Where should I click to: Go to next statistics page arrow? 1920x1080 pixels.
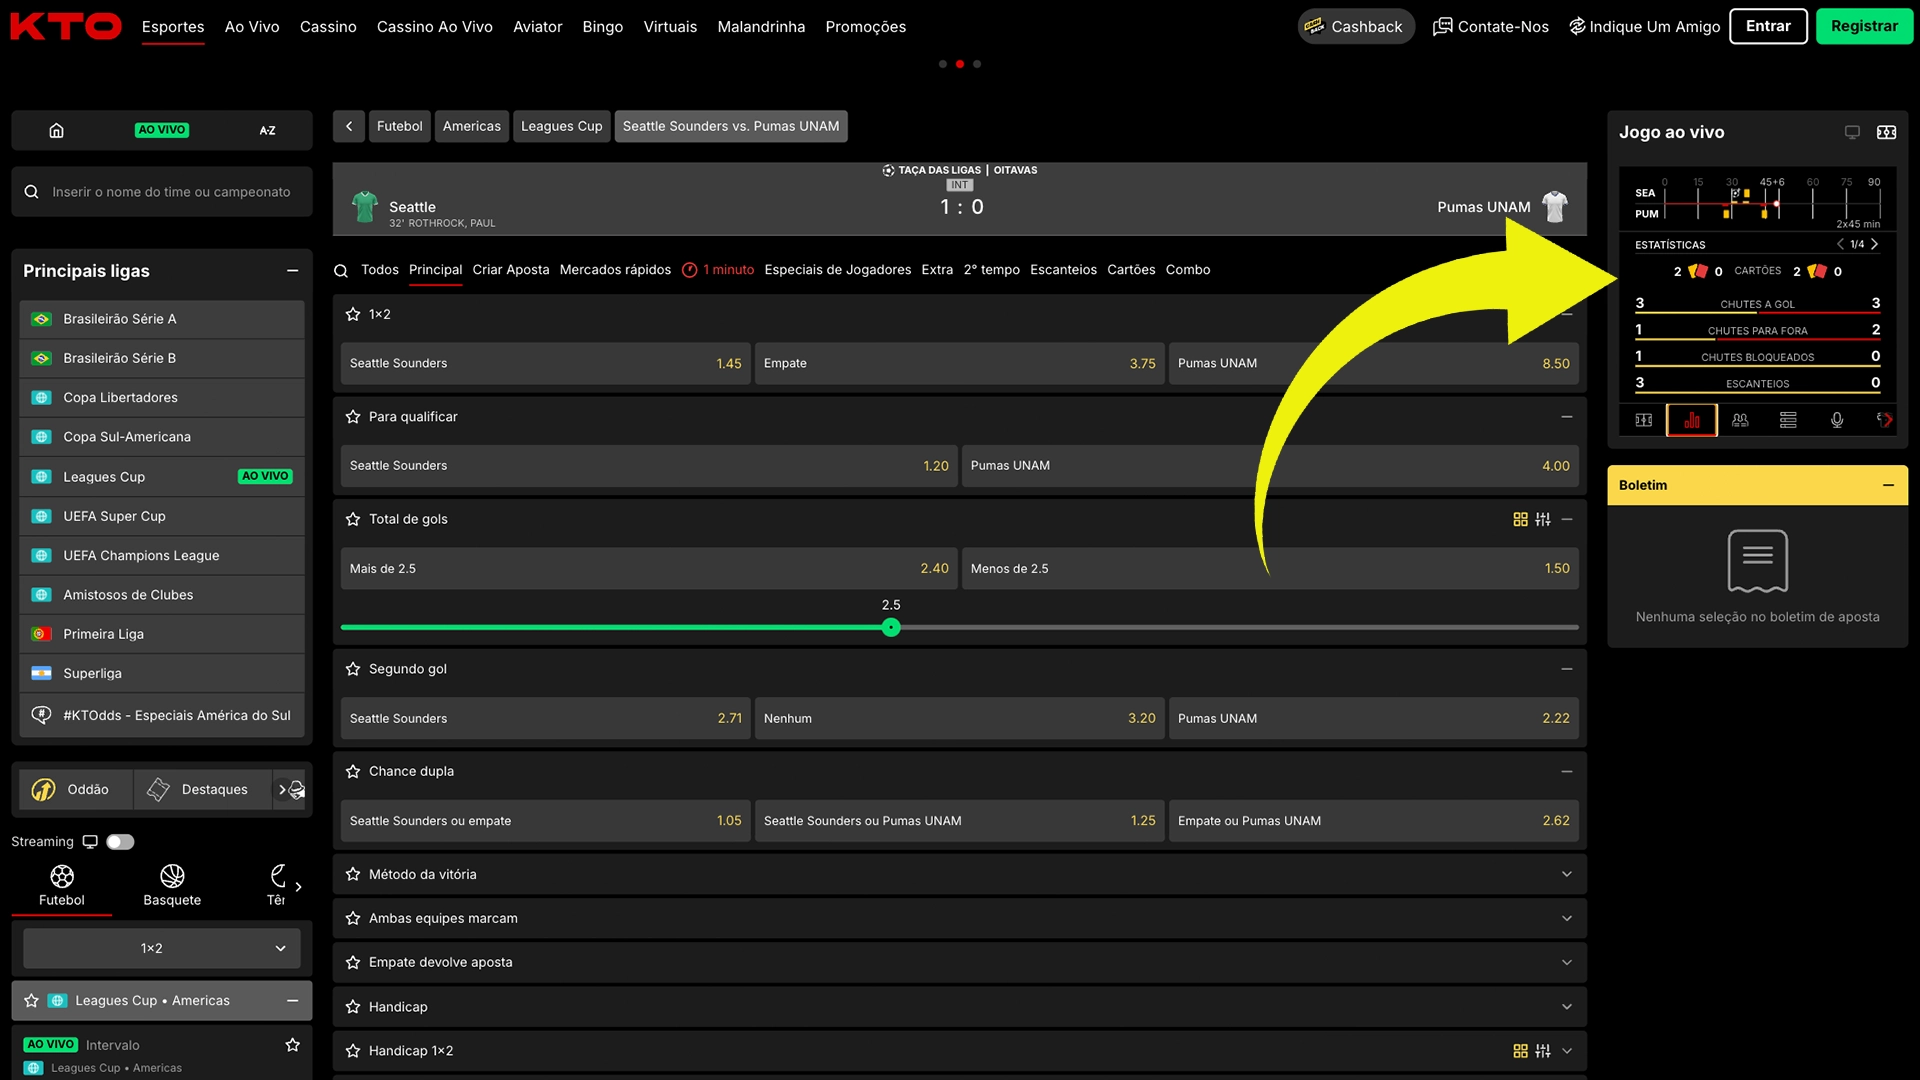point(1875,244)
